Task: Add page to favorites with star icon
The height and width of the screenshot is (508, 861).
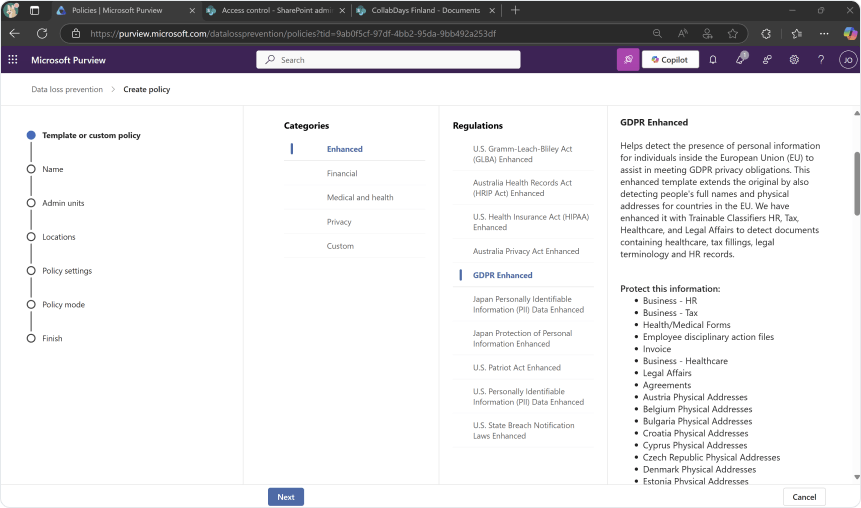Action: pos(733,34)
